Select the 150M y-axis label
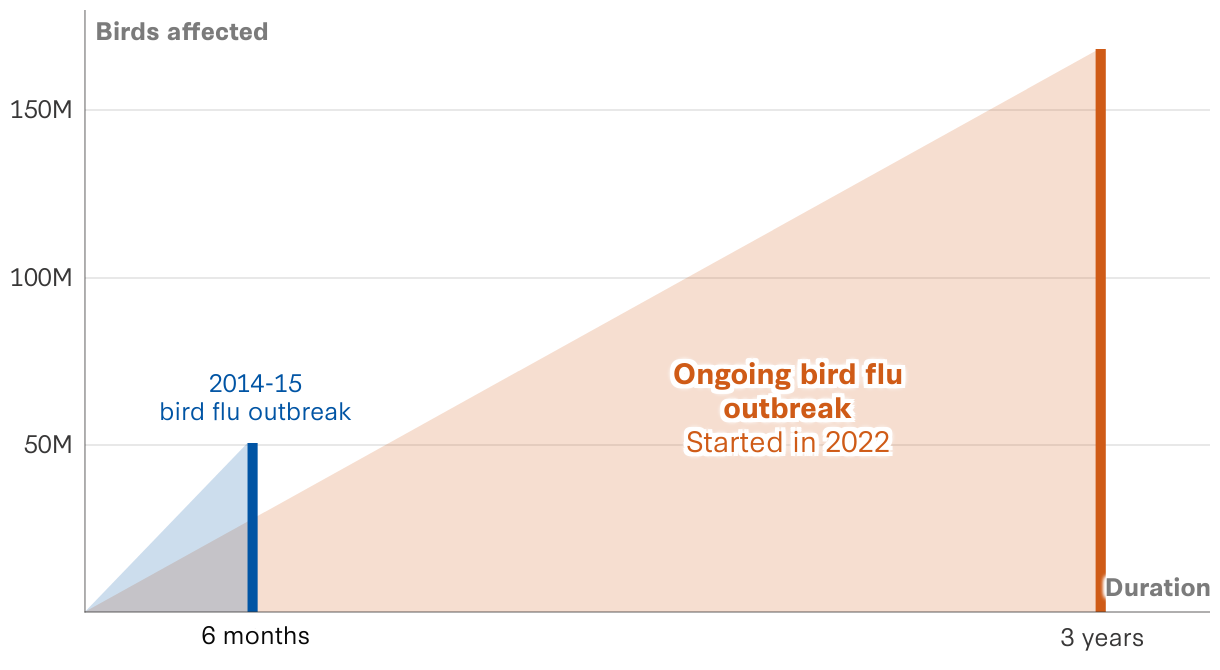The width and height of the screenshot is (1220, 670). point(41,110)
